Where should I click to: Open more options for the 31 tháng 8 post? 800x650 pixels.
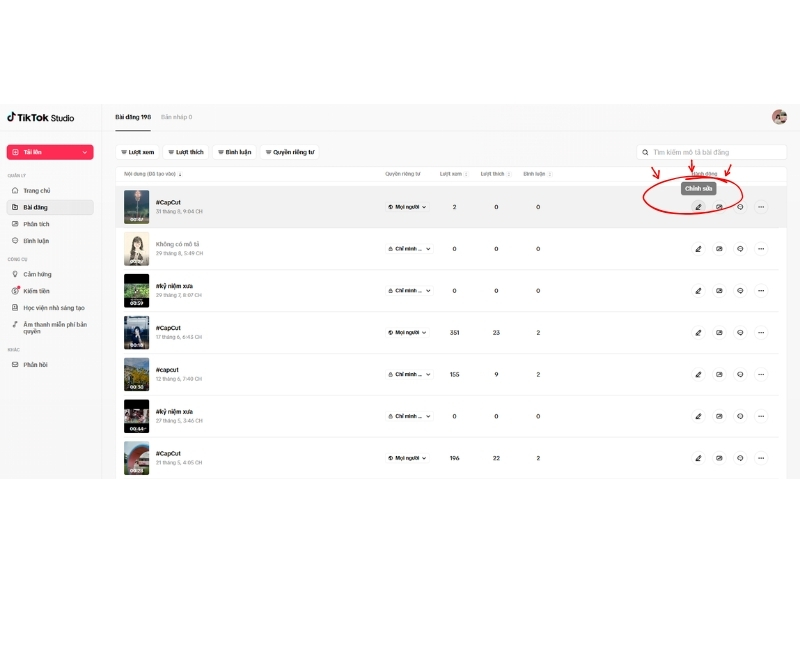pyautogui.click(x=761, y=207)
